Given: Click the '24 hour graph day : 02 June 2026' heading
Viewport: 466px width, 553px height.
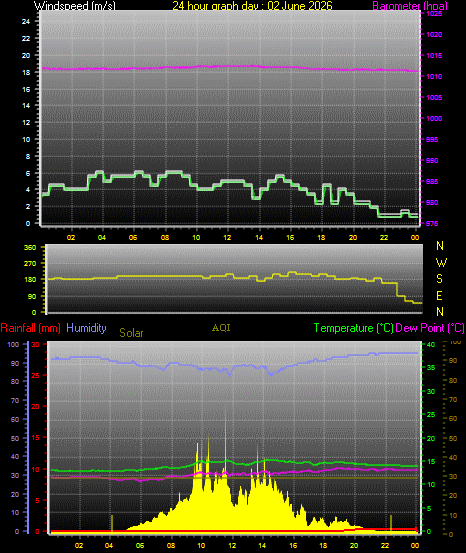Looking at the screenshot, I should (x=252, y=6).
